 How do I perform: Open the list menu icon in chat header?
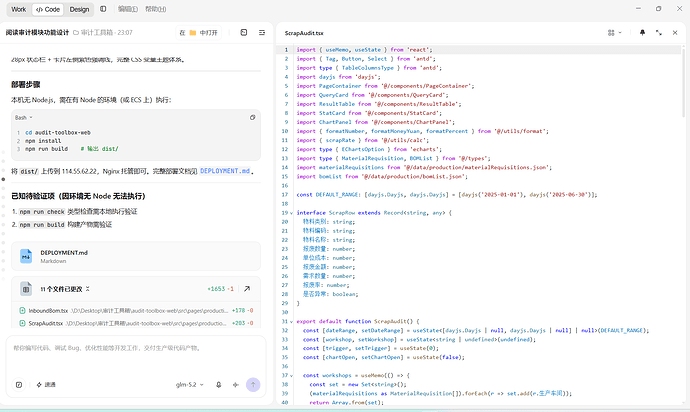(x=262, y=33)
